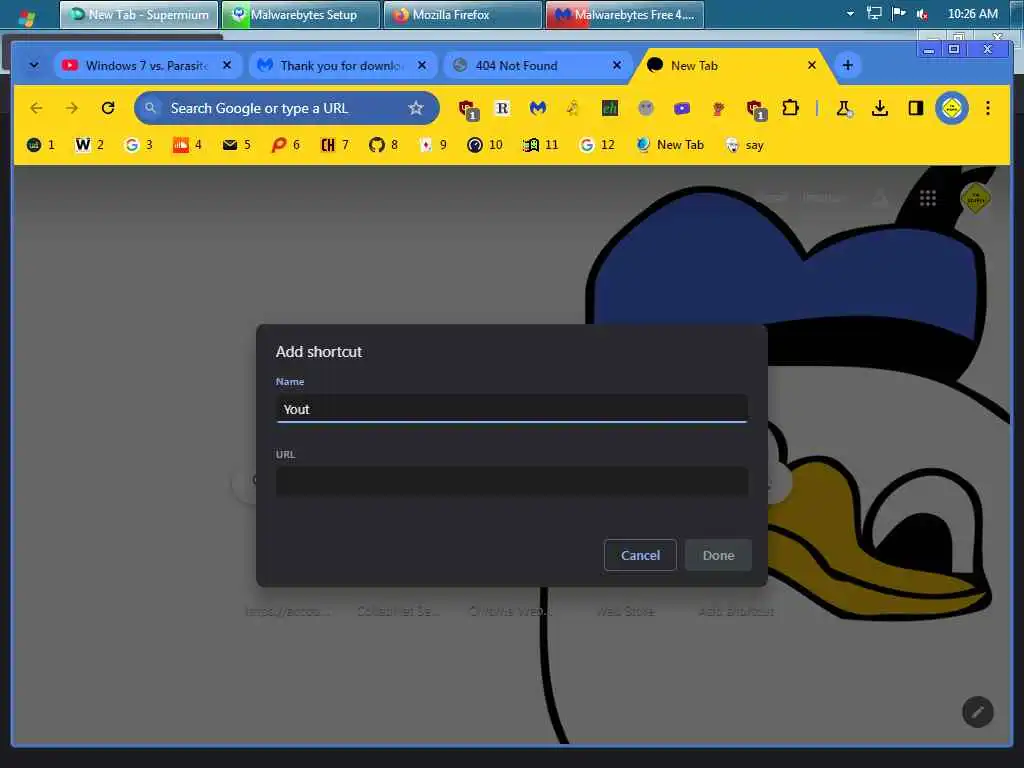
Task: Open 'Malwarebytes Free 4' taskbar window
Action: click(624, 14)
